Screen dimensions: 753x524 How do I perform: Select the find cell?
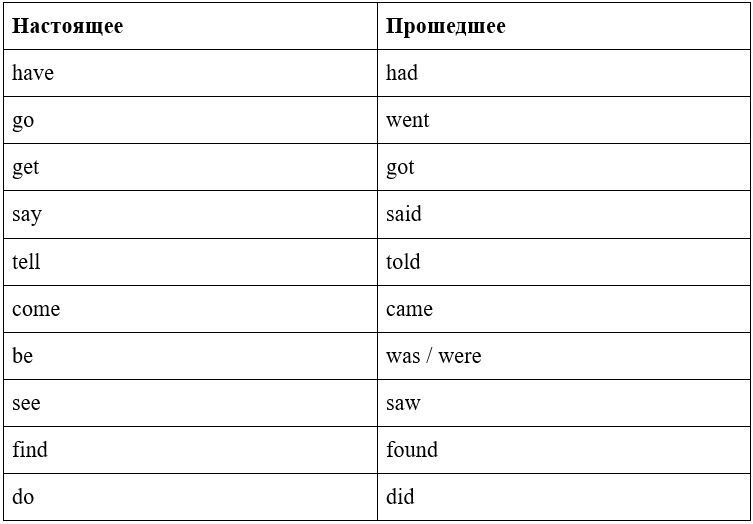click(x=190, y=450)
